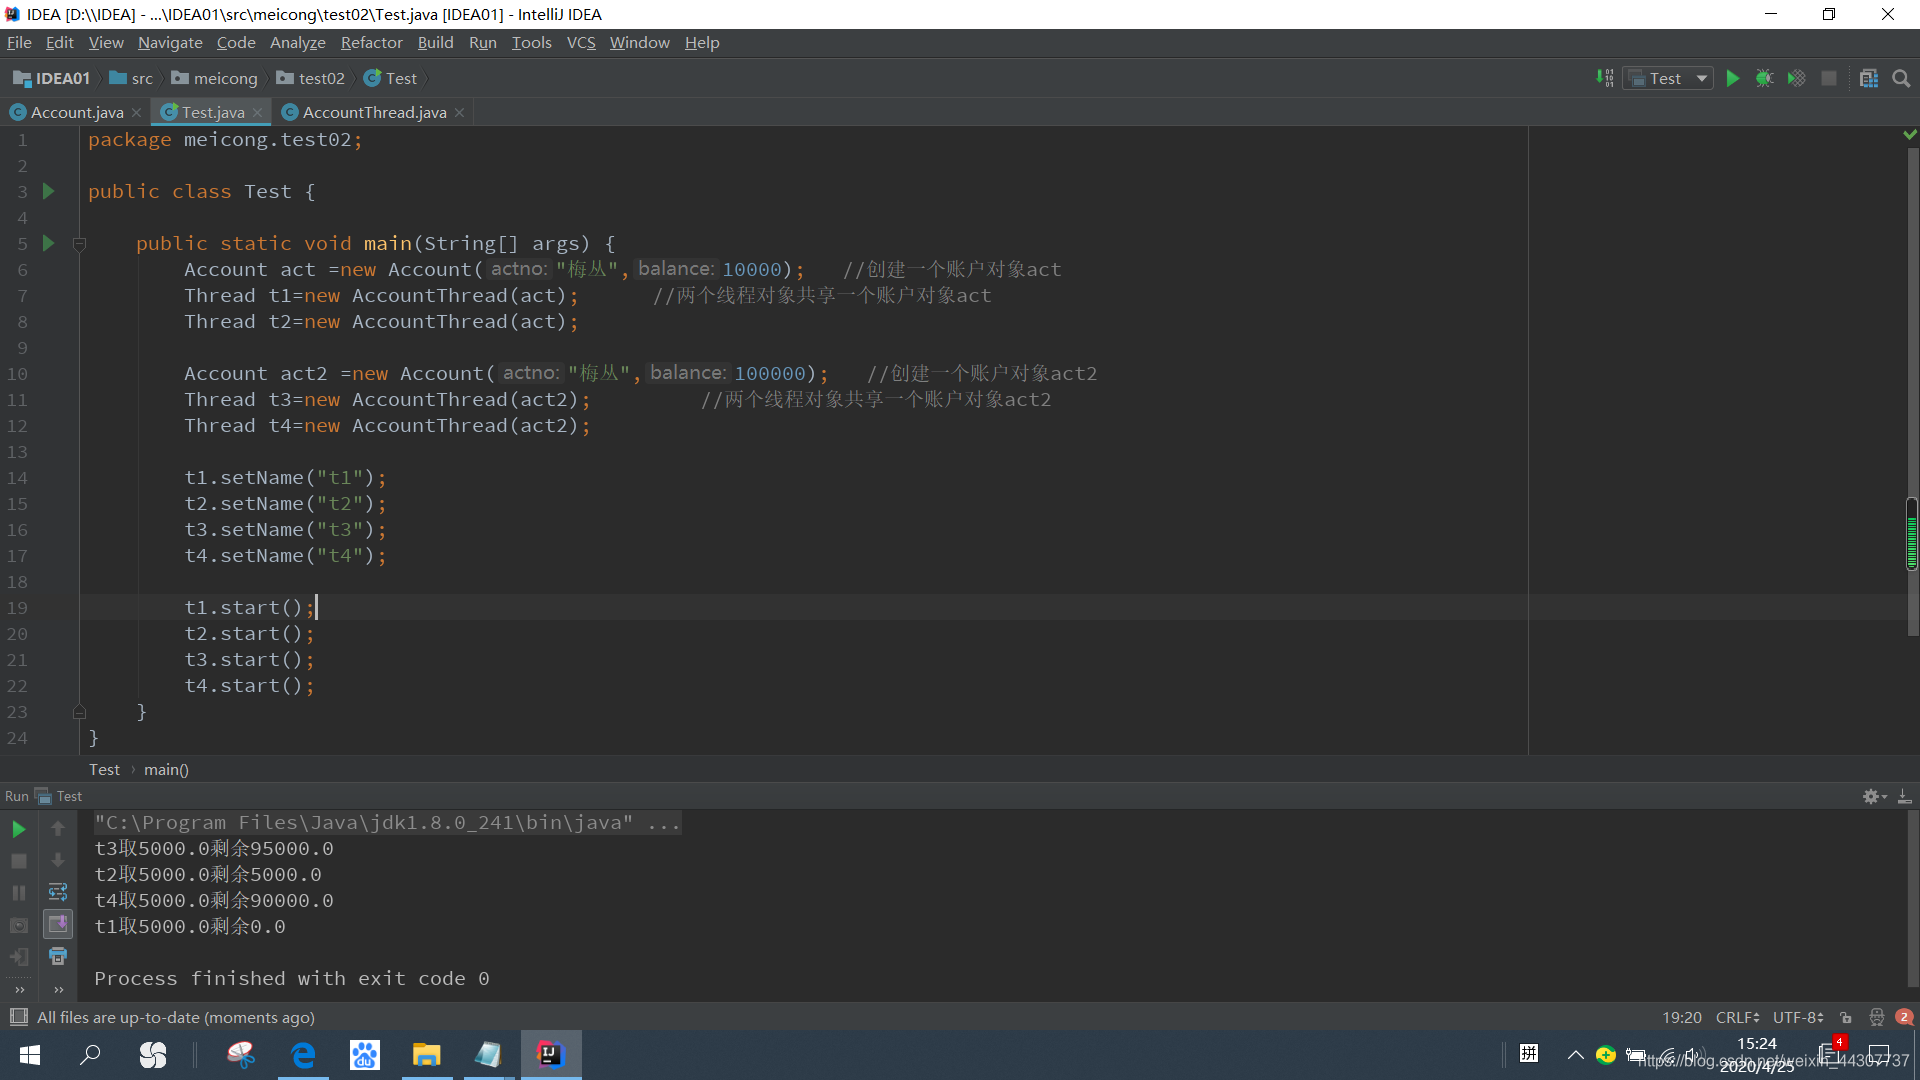The height and width of the screenshot is (1080, 1920).
Task: Open Run panel settings gear
Action: tap(1874, 797)
